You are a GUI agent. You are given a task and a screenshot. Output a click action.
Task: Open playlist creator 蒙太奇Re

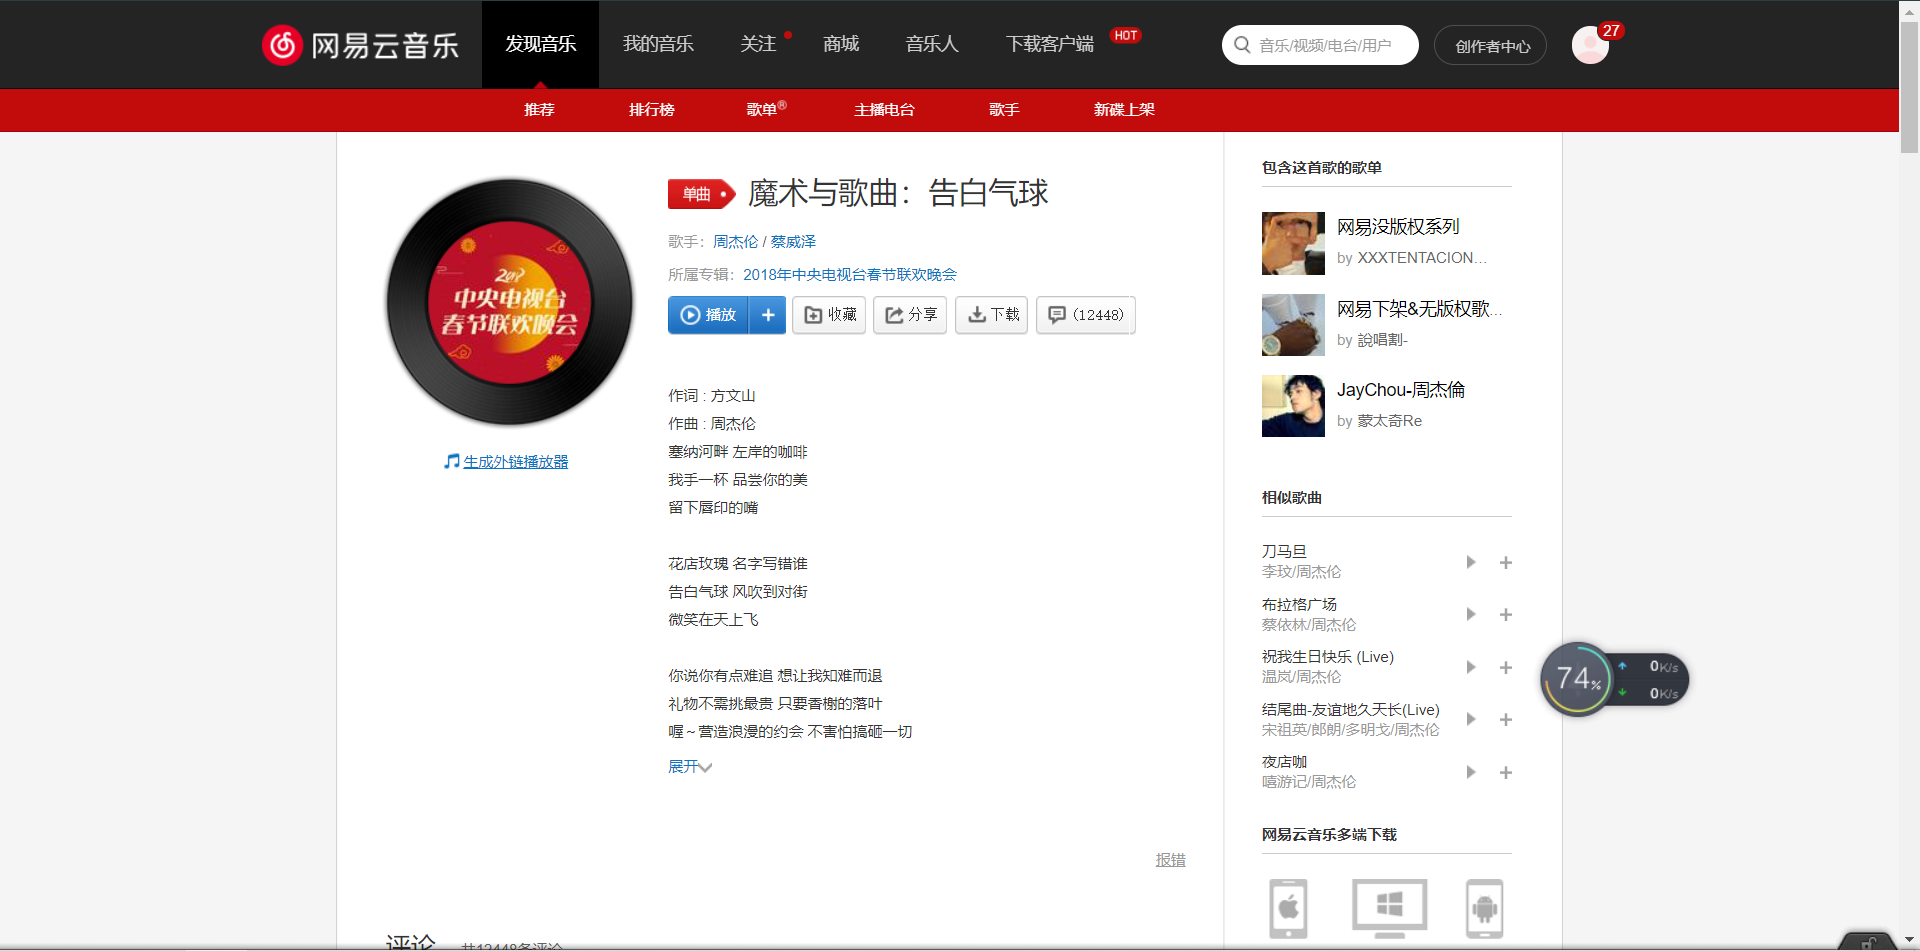coord(1389,421)
